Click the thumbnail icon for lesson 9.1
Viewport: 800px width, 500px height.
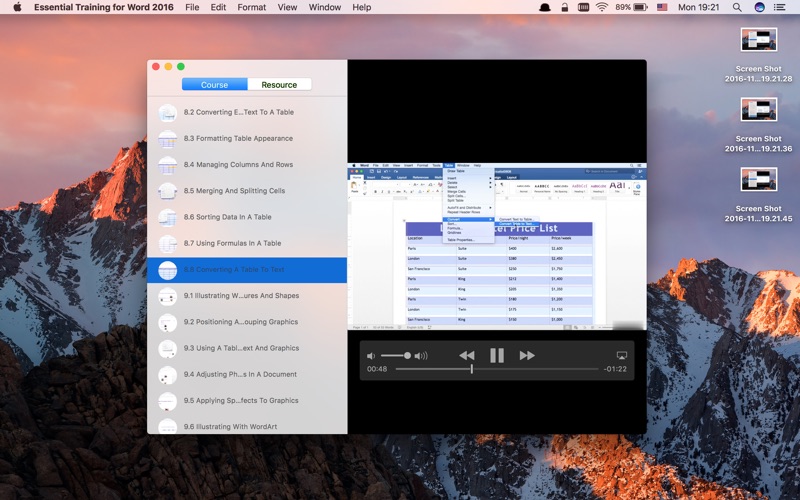pos(167,296)
